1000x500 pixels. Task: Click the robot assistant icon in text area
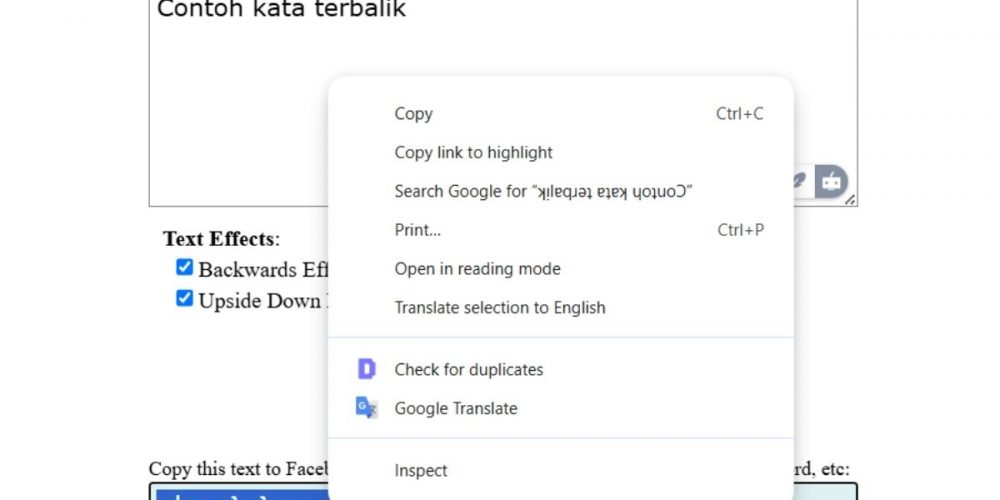click(x=830, y=182)
